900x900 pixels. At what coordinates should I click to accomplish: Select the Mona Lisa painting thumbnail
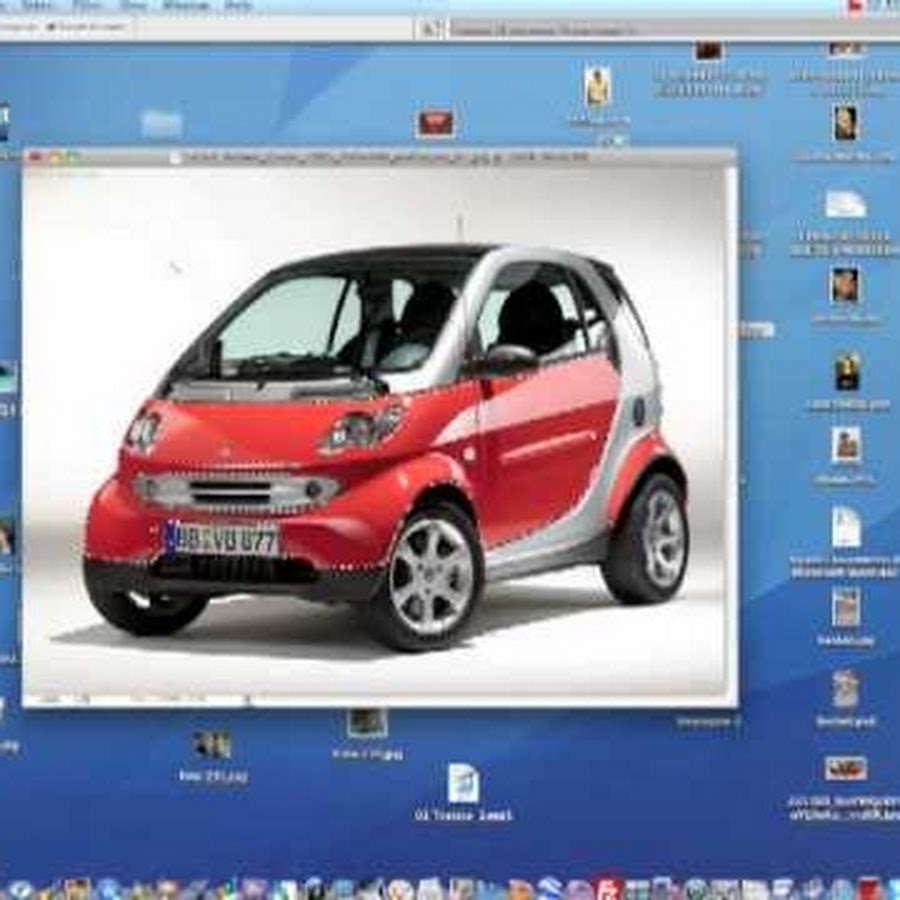click(x=847, y=371)
